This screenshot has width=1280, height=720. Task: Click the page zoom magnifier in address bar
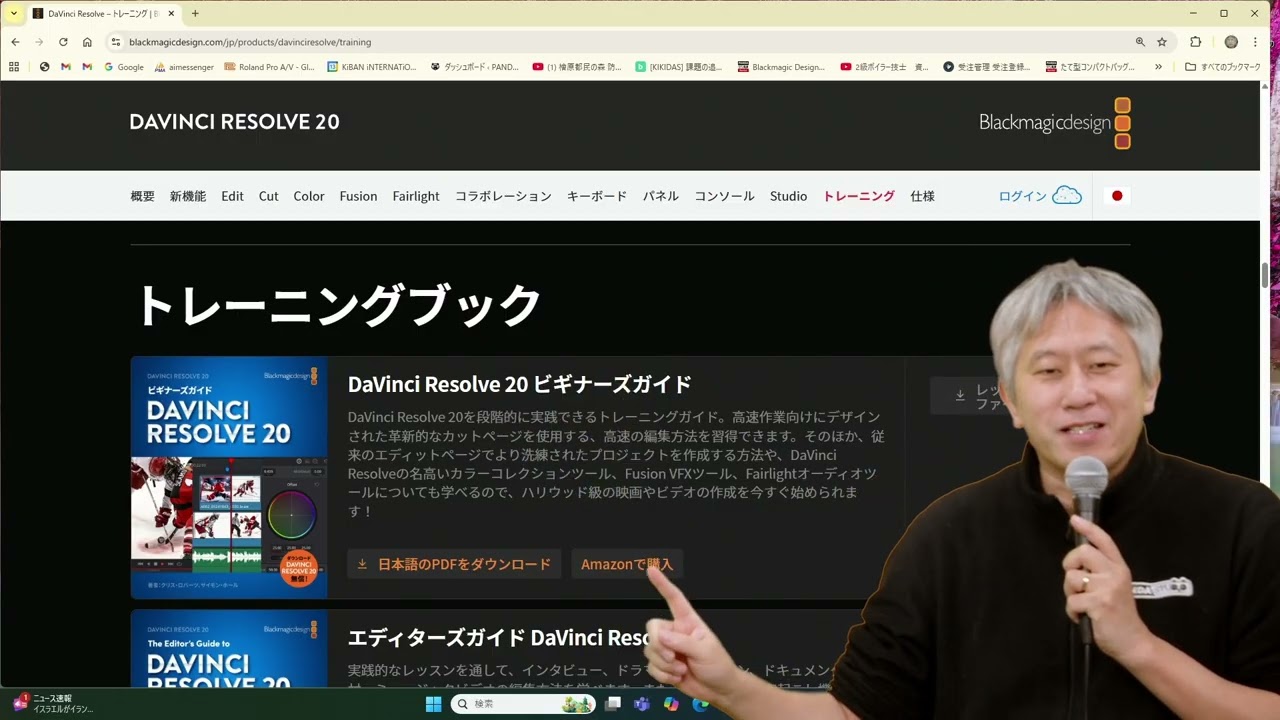[x=1140, y=42]
